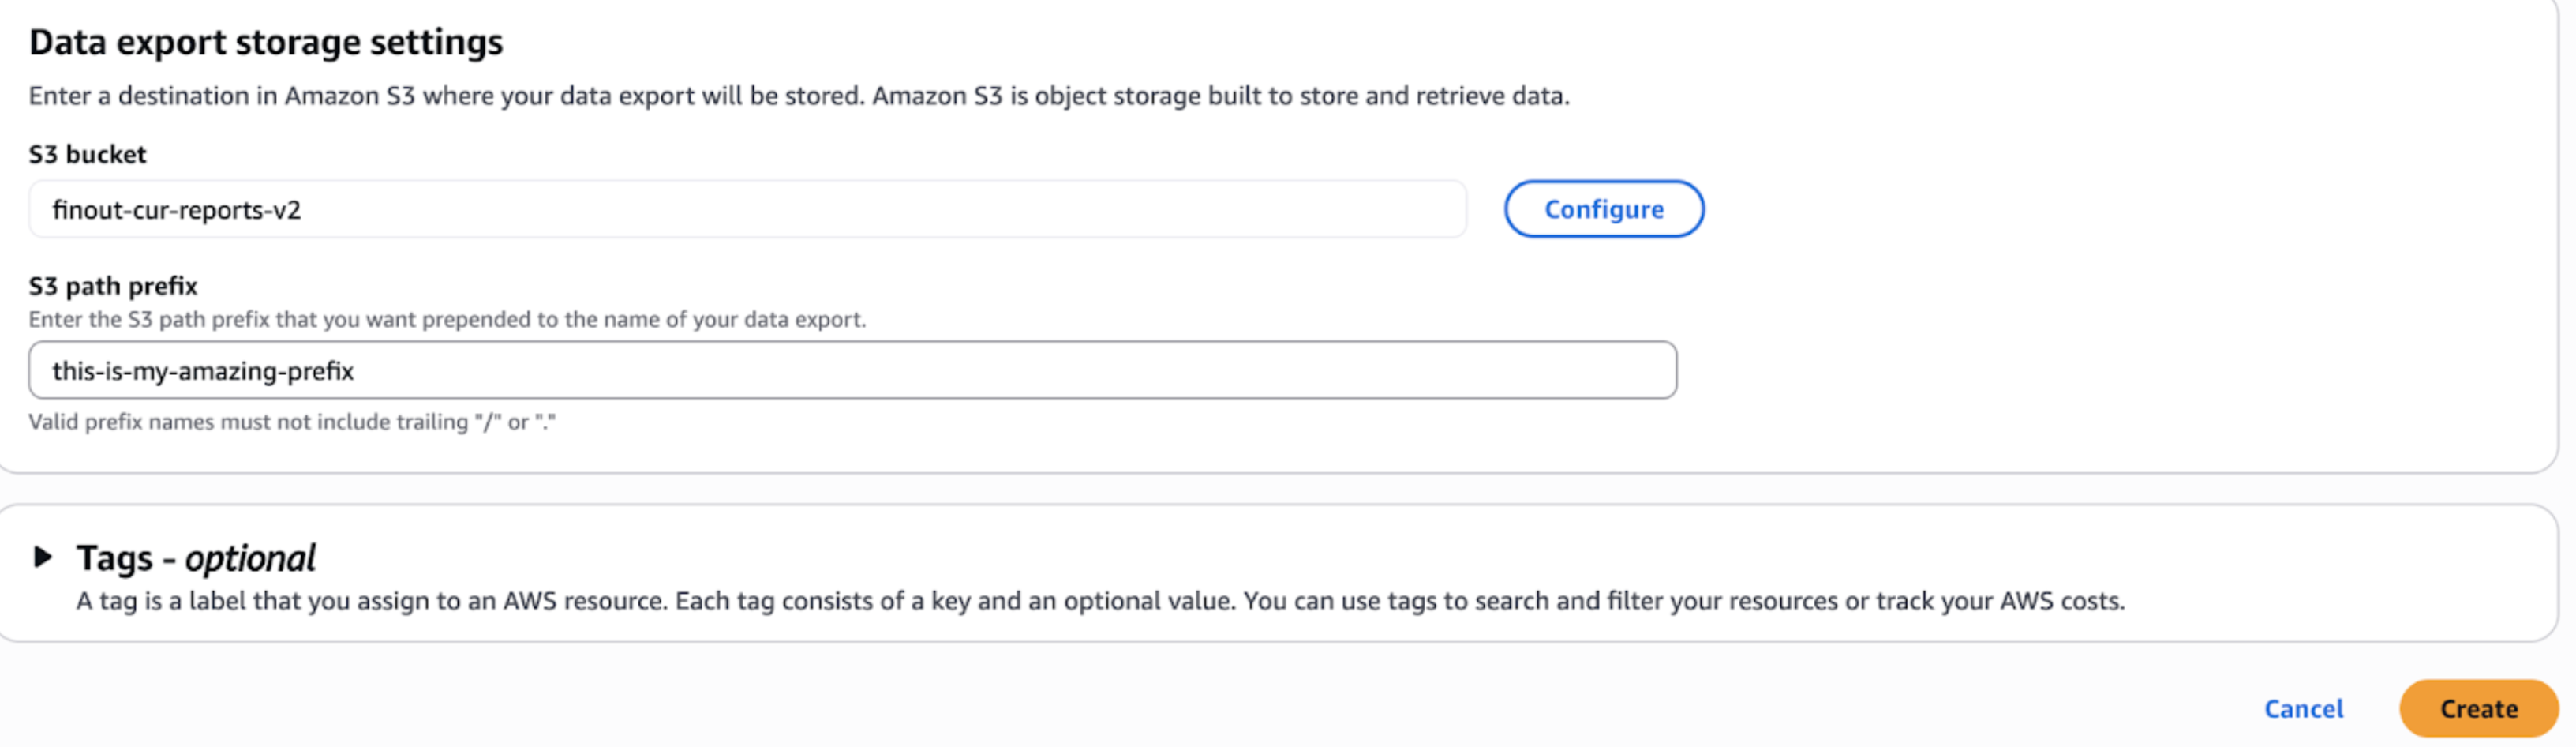Image resolution: width=2576 pixels, height=747 pixels.
Task: Click the 'S3 bucket' field label
Action: 87,154
